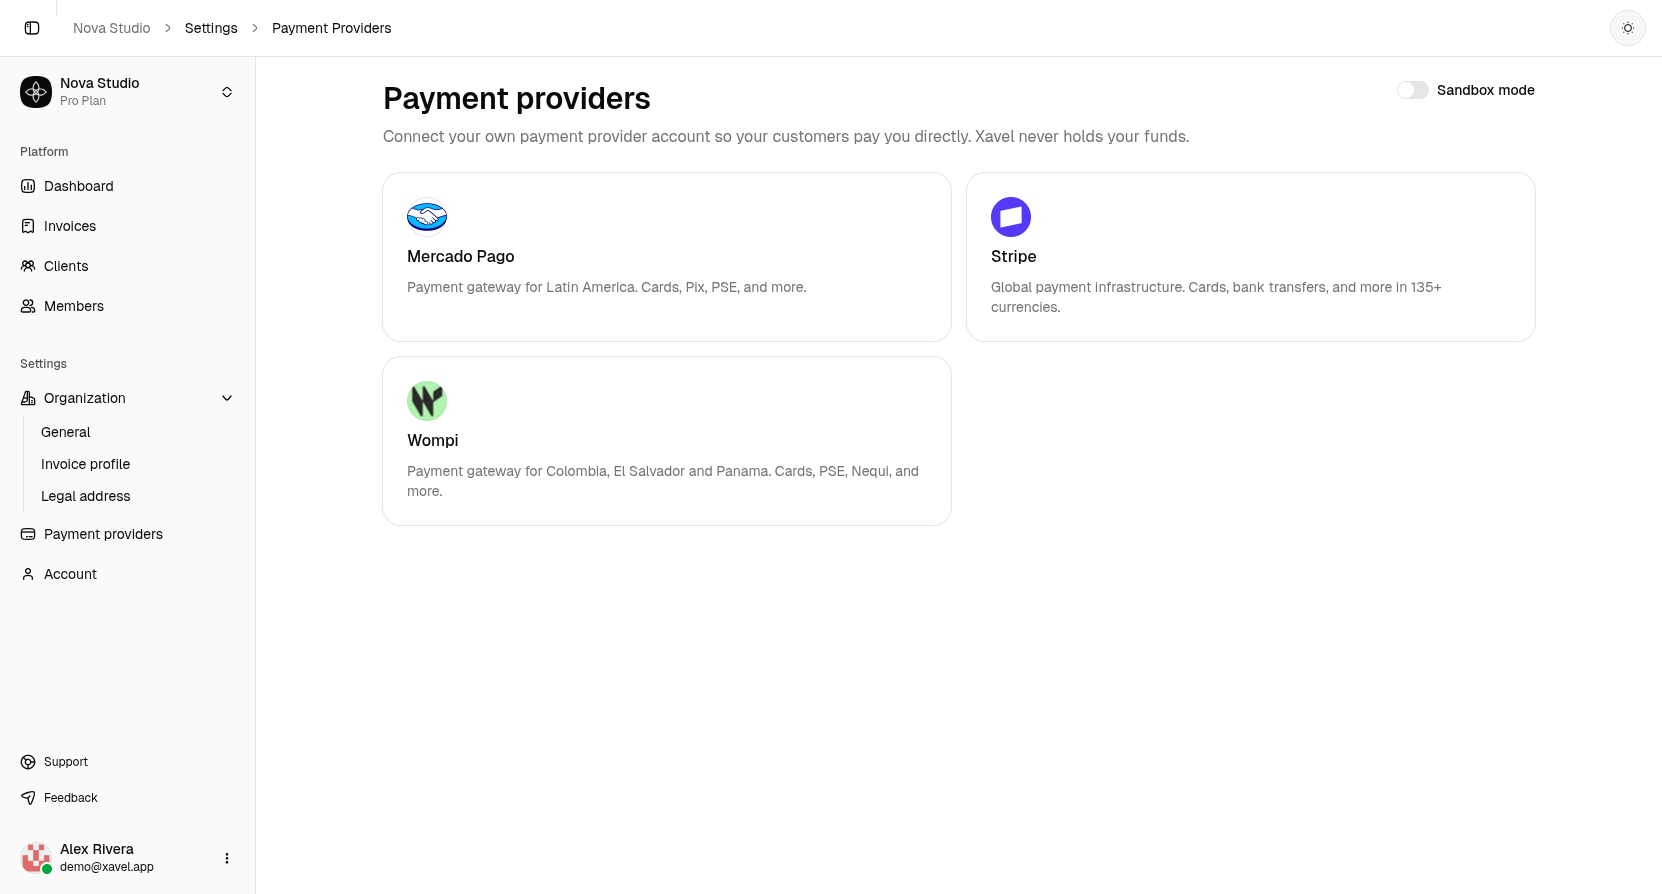This screenshot has height=894, width=1662.
Task: Click the Clients people icon
Action: pyautogui.click(x=28, y=266)
